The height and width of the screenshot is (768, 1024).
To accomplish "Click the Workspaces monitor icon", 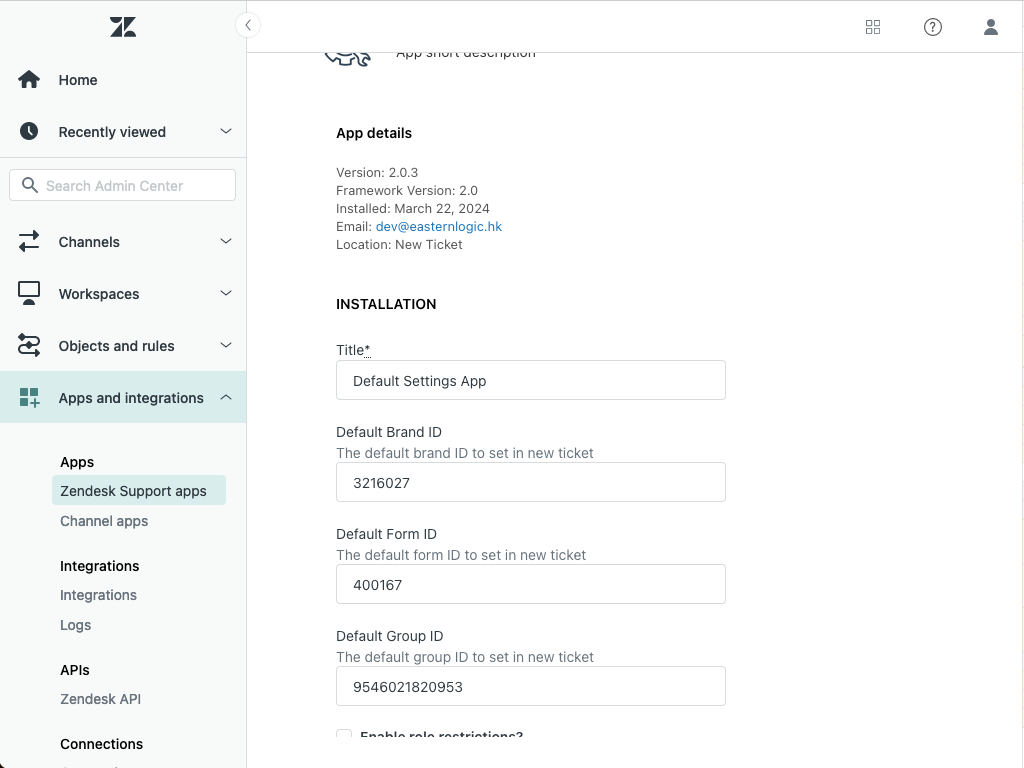I will (x=29, y=293).
